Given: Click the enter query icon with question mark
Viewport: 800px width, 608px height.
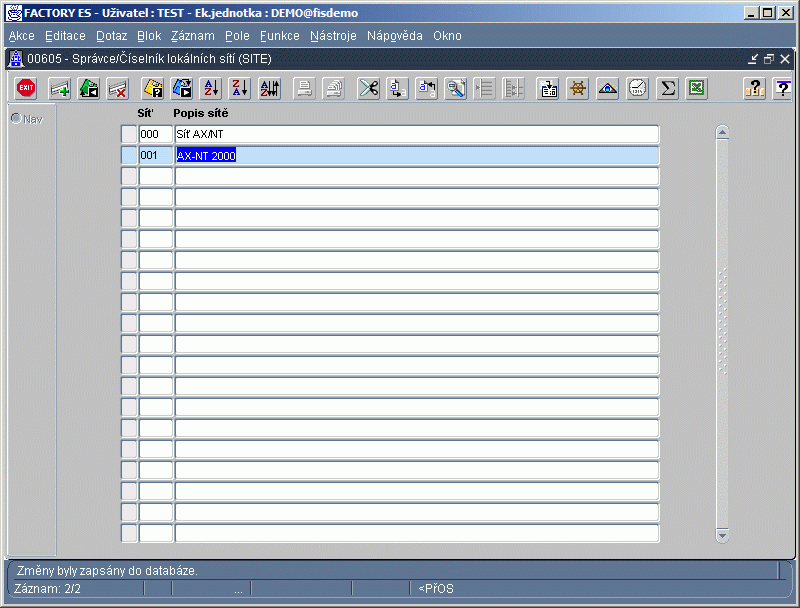Looking at the screenshot, I should coord(153,89).
